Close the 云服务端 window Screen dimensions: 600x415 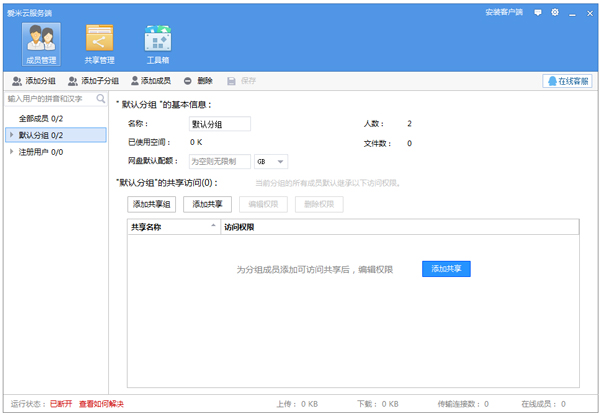click(x=590, y=13)
